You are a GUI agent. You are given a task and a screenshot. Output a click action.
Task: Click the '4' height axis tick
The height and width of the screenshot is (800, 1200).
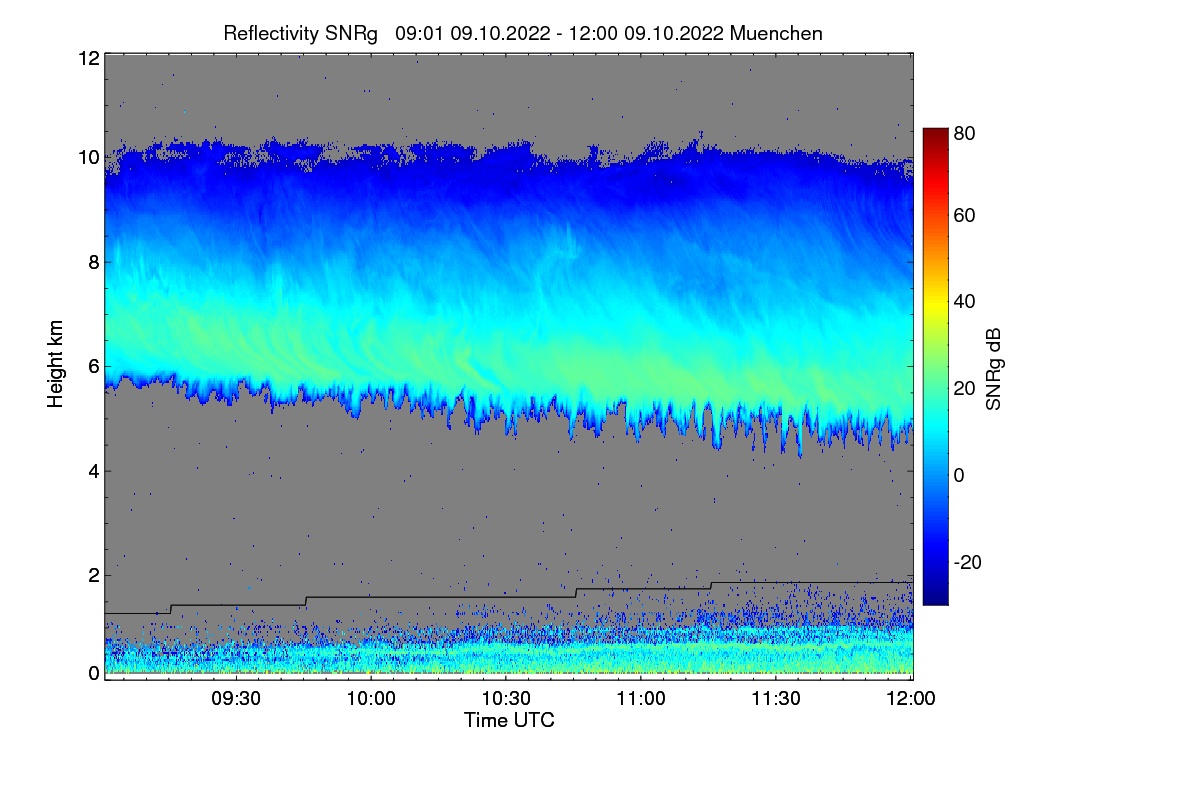[x=93, y=470]
